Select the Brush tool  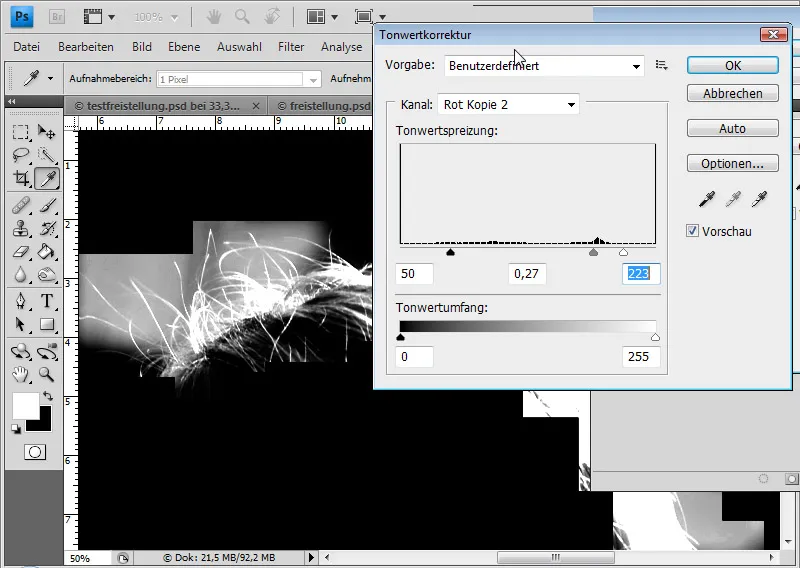pos(47,206)
